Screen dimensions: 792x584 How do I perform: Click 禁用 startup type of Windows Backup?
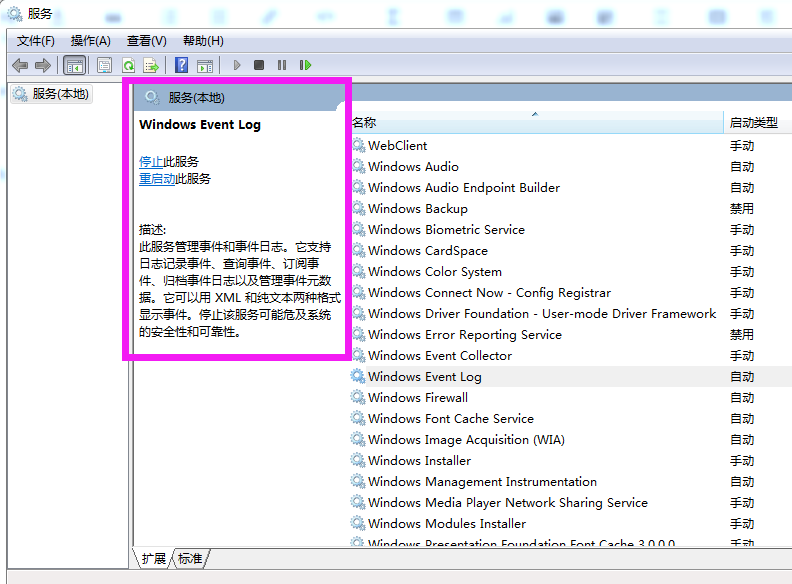pyautogui.click(x=742, y=209)
